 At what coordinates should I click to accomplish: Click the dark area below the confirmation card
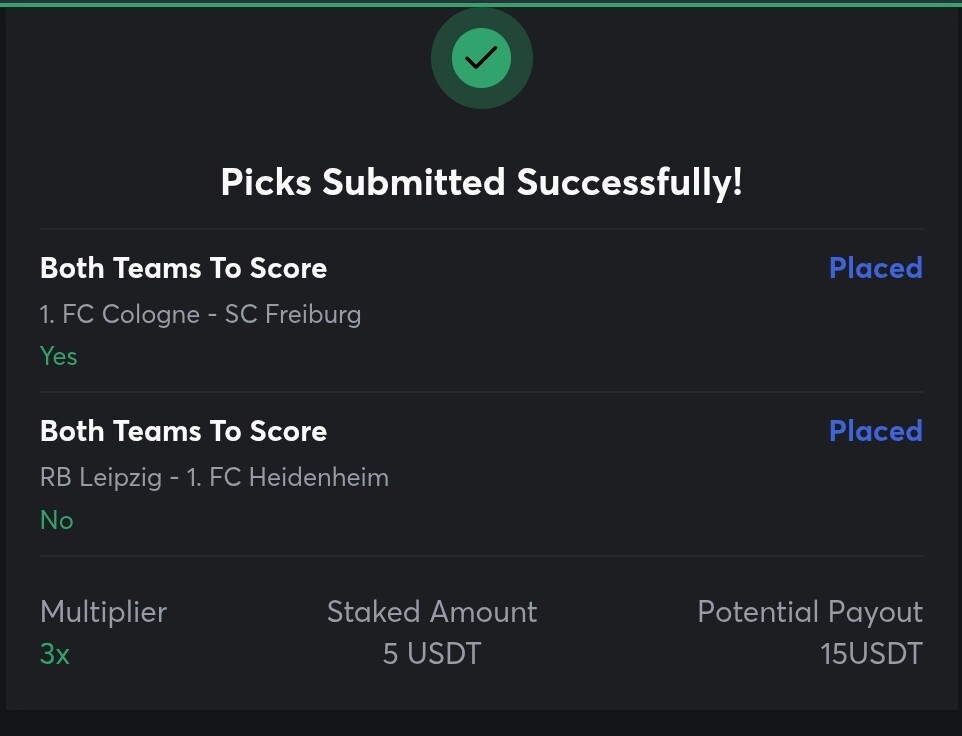click(x=481, y=724)
